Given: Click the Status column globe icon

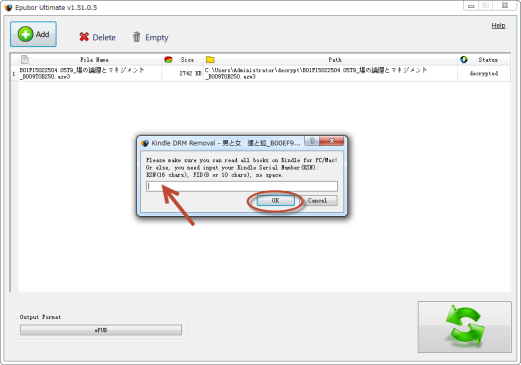Looking at the screenshot, I should point(464,60).
